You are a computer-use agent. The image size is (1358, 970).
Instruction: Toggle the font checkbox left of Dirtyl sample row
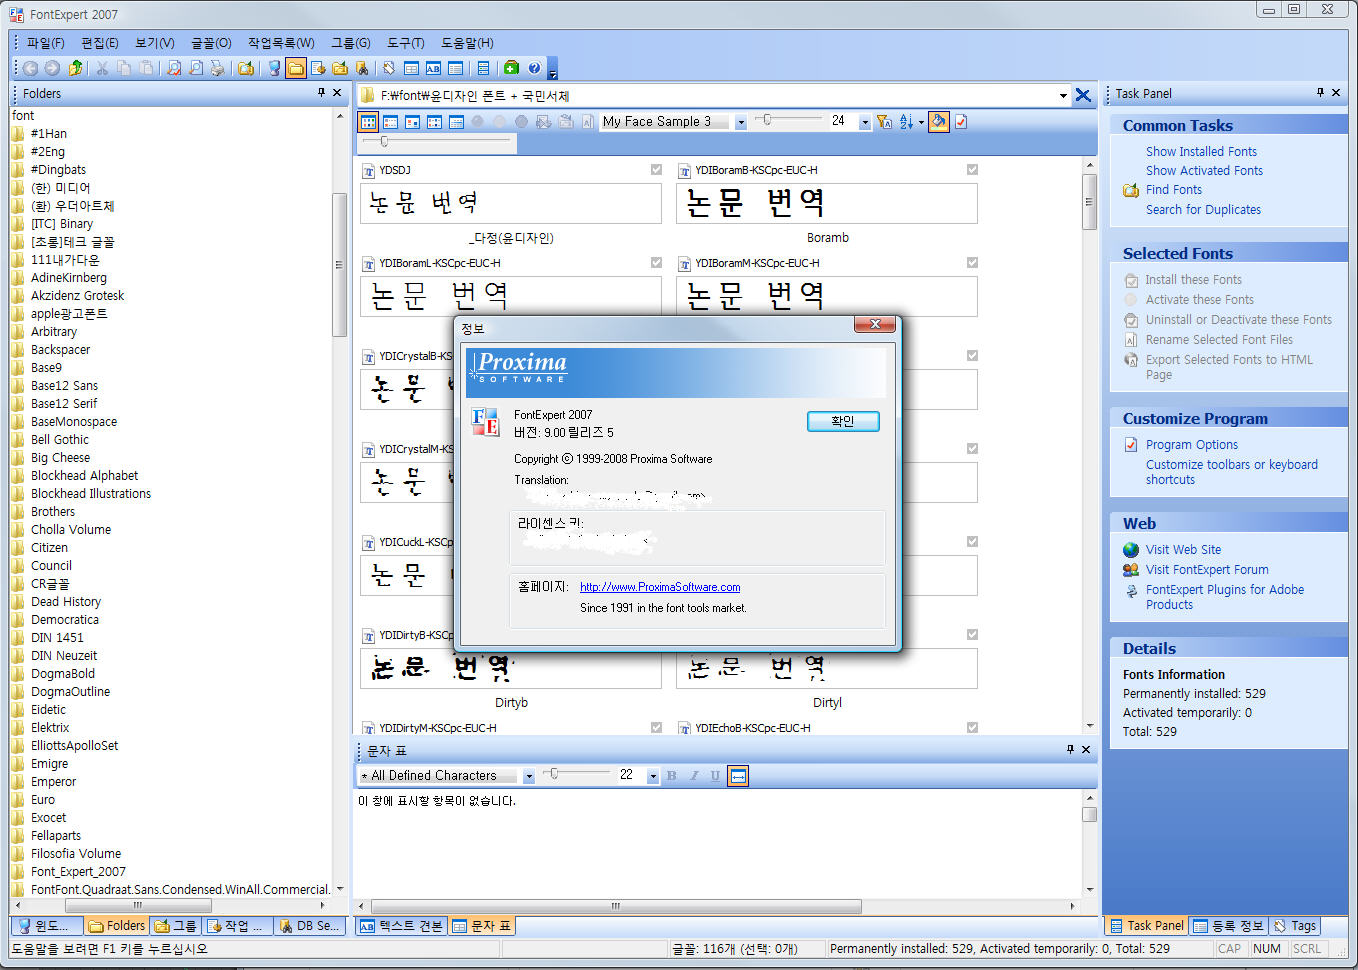972,635
